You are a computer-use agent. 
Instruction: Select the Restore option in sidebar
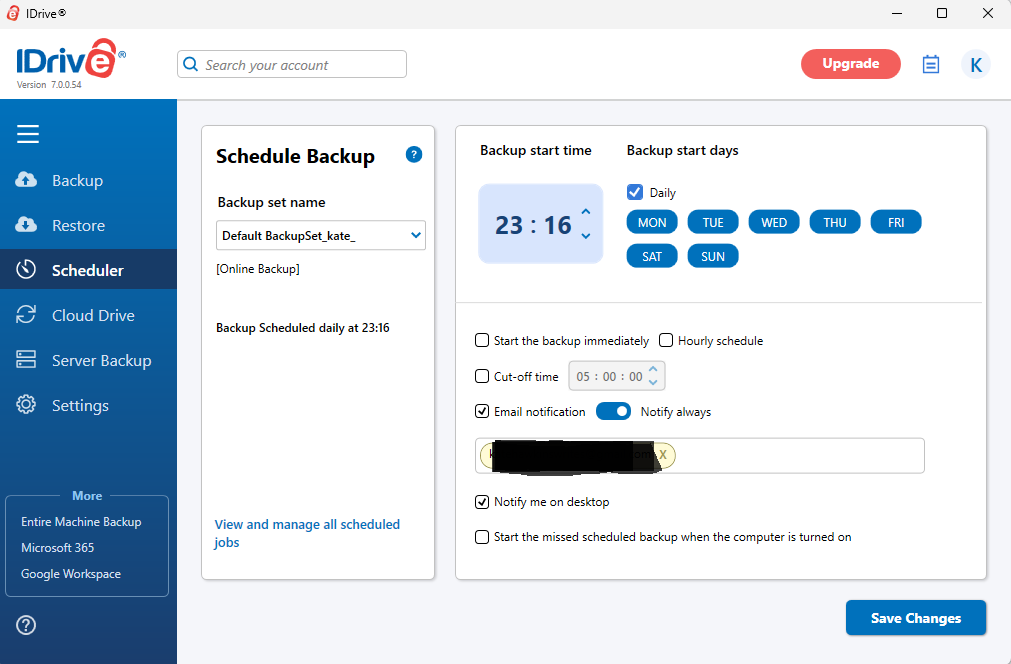pos(77,224)
